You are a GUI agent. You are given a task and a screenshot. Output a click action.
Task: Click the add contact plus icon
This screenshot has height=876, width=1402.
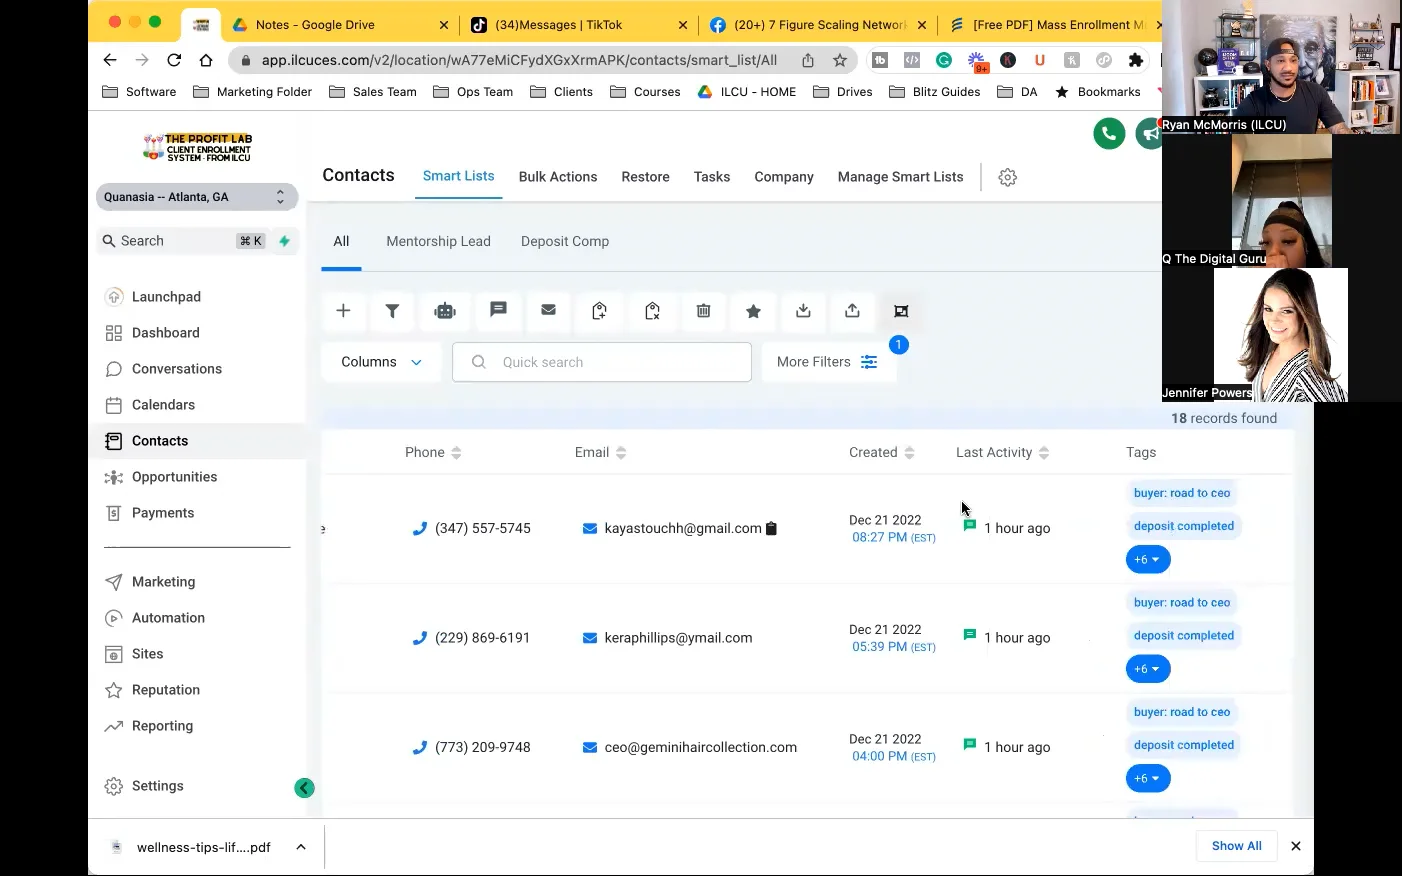[343, 311]
